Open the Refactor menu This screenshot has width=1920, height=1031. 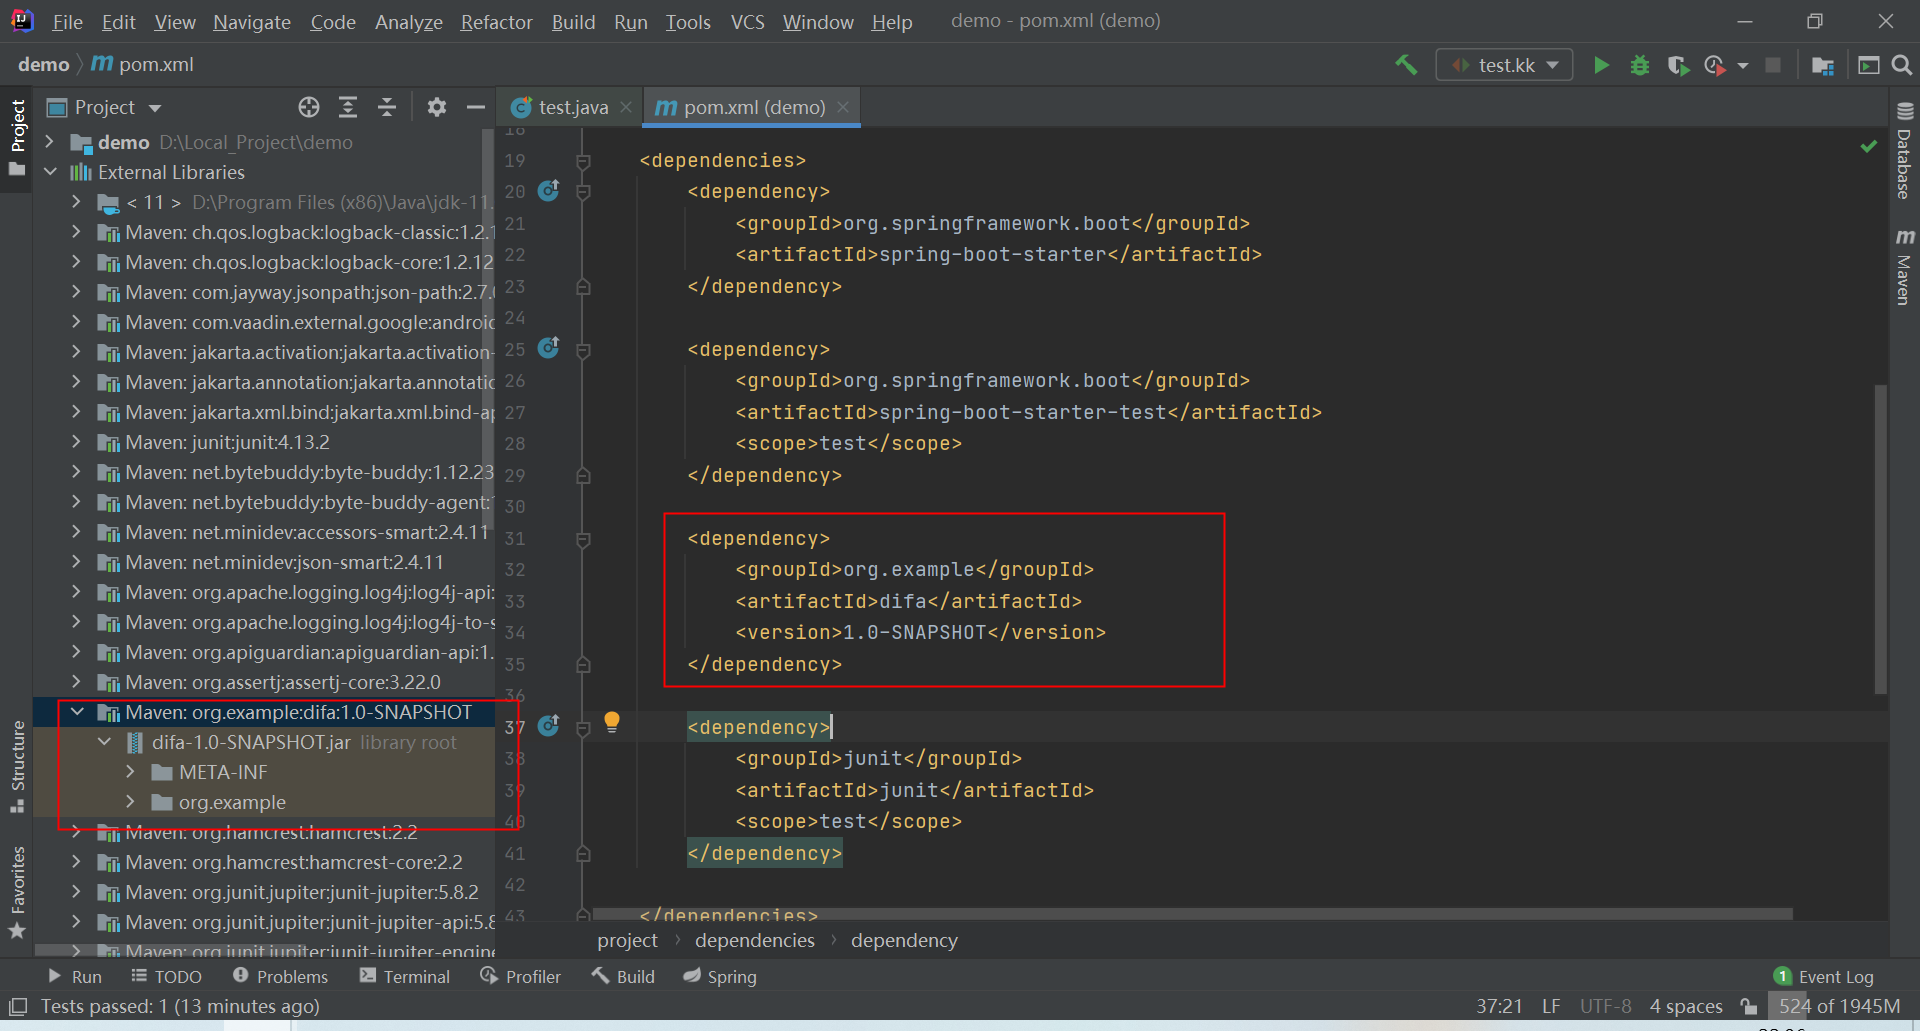[496, 21]
